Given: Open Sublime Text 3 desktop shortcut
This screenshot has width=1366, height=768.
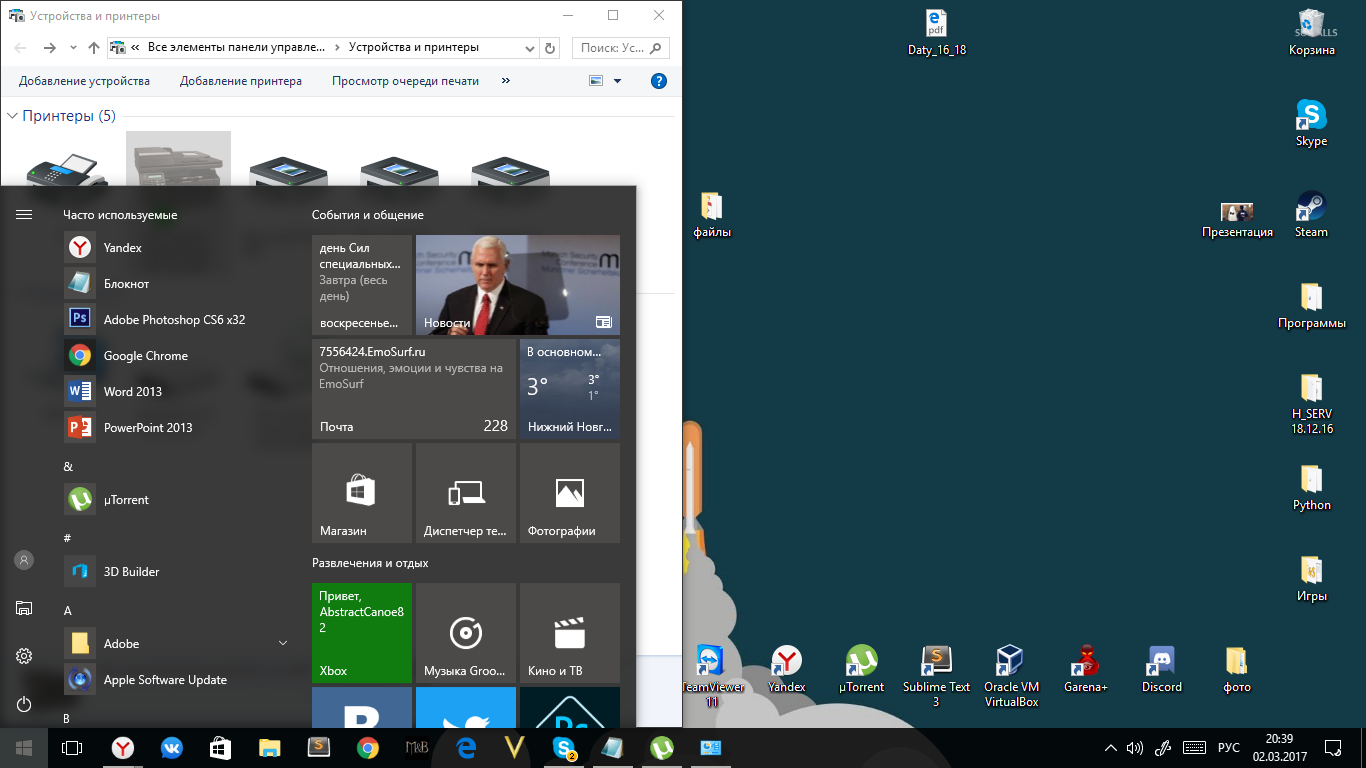Looking at the screenshot, I should 937,676.
